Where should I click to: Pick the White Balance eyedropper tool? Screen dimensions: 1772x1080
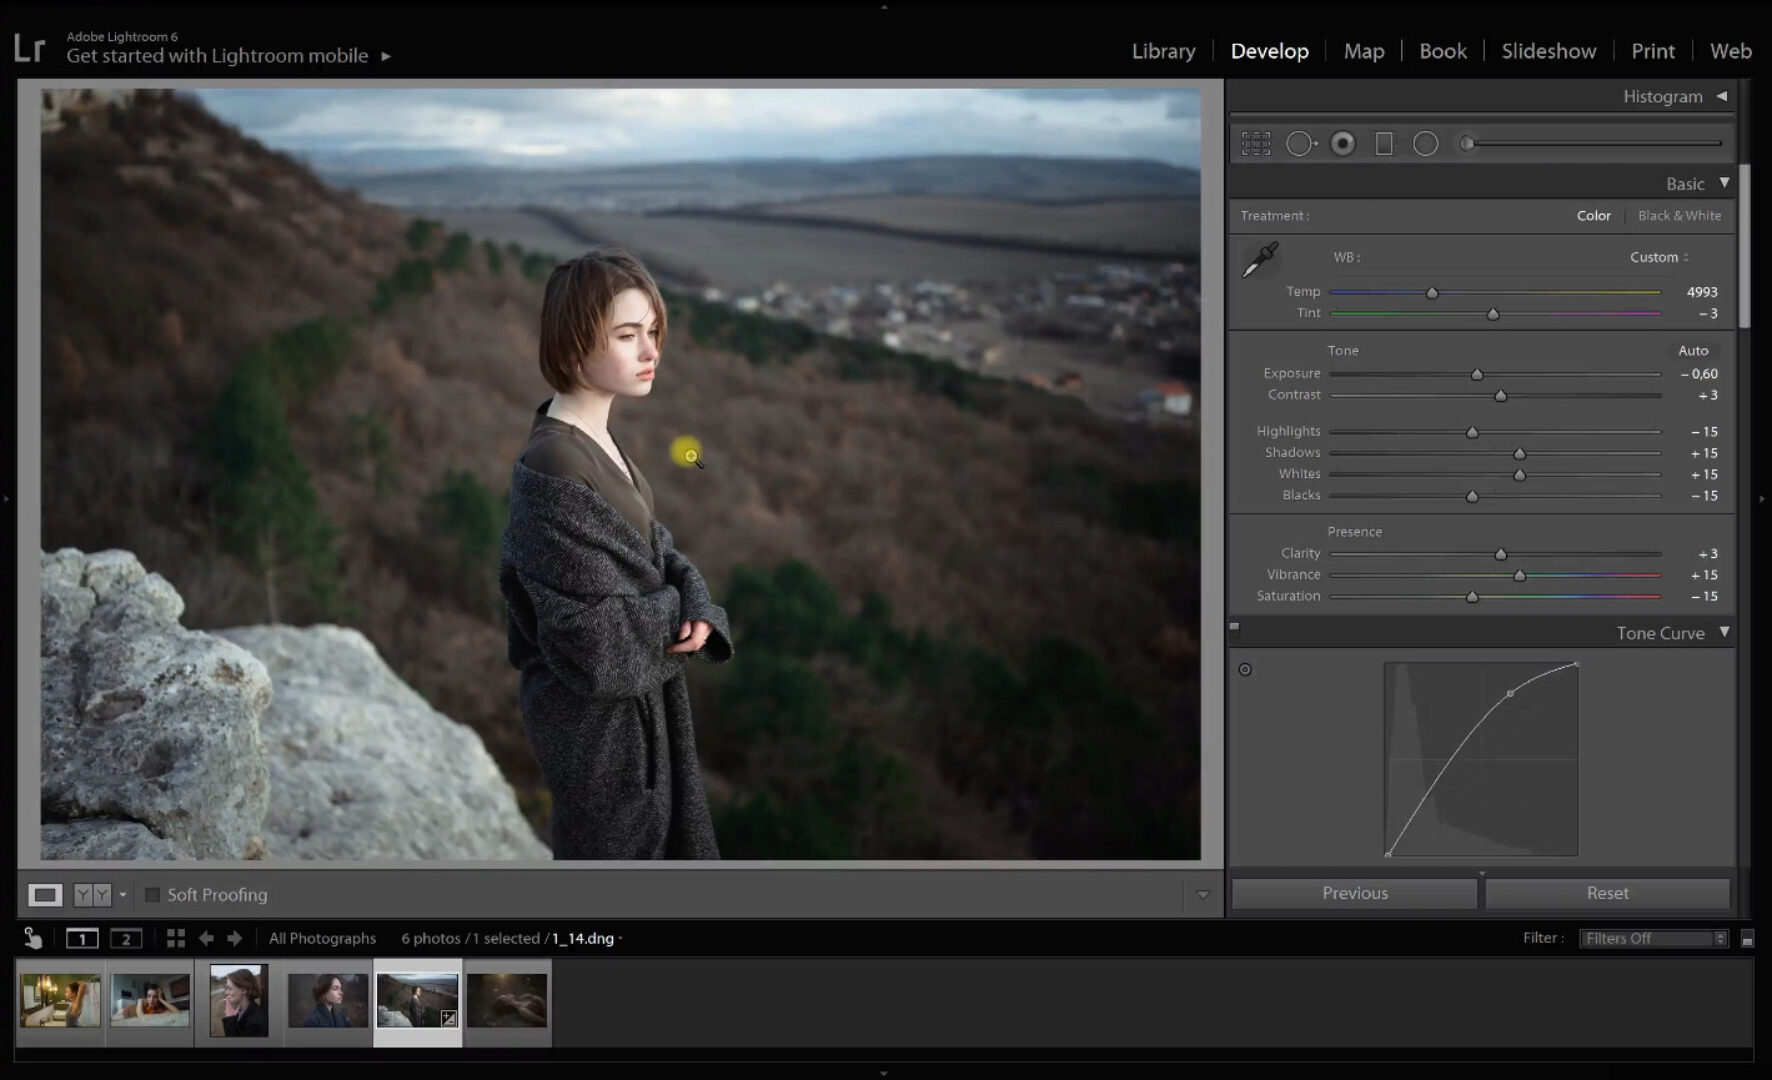[1260, 260]
